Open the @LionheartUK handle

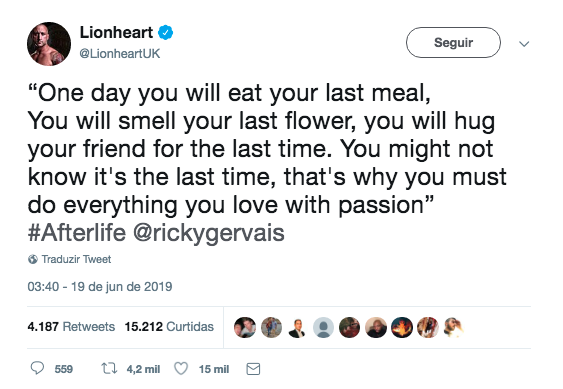120,54
